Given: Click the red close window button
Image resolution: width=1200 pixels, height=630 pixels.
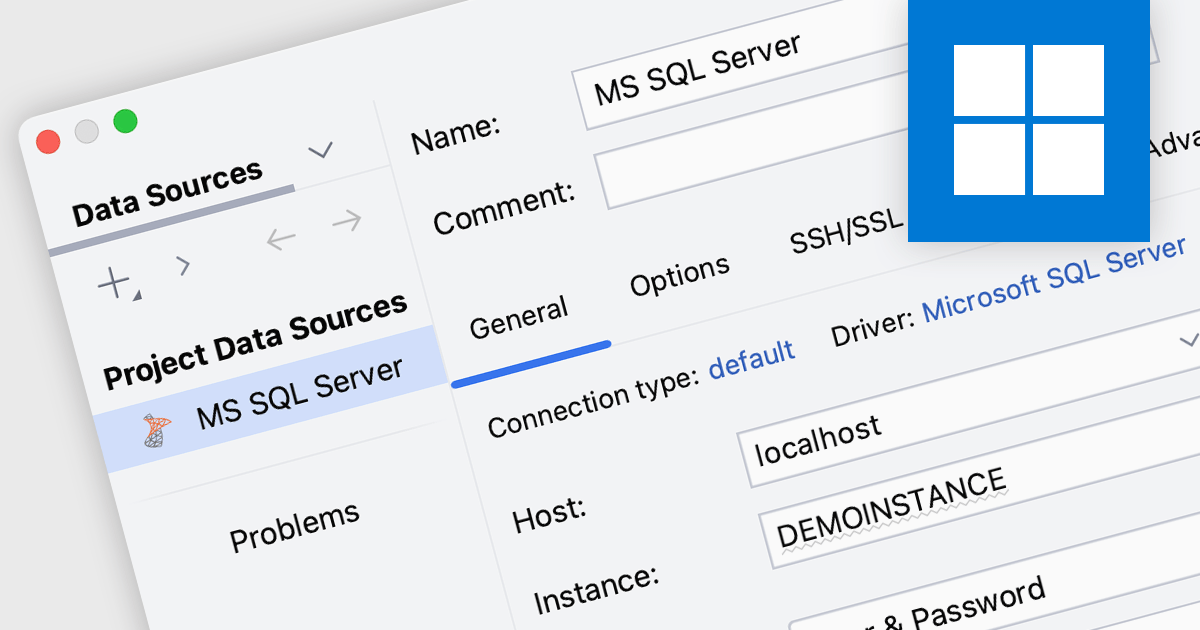Looking at the screenshot, I should 48,142.
